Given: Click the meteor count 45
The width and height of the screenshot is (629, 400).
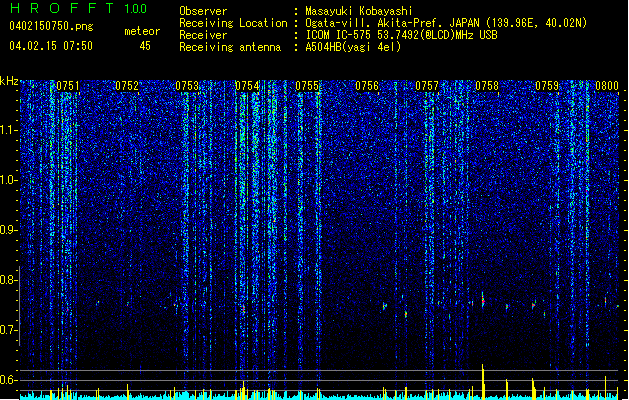Looking at the screenshot, I should click(x=145, y=46).
